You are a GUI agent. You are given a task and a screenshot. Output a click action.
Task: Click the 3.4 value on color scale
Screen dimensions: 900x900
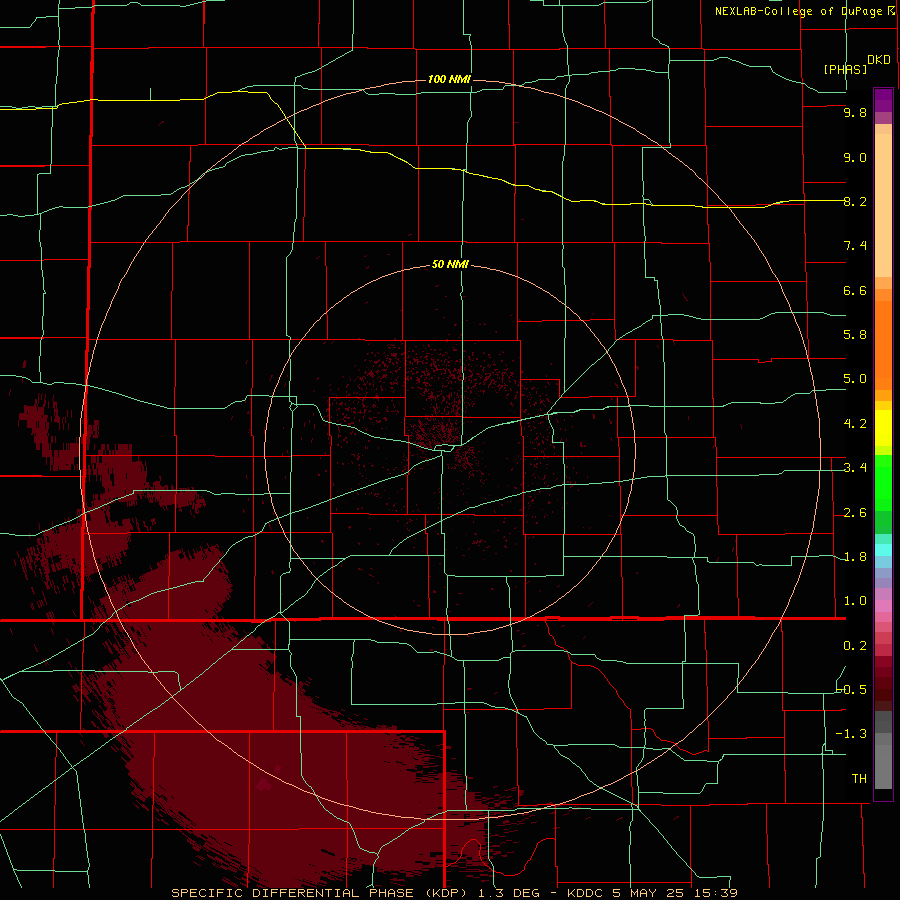pos(855,468)
